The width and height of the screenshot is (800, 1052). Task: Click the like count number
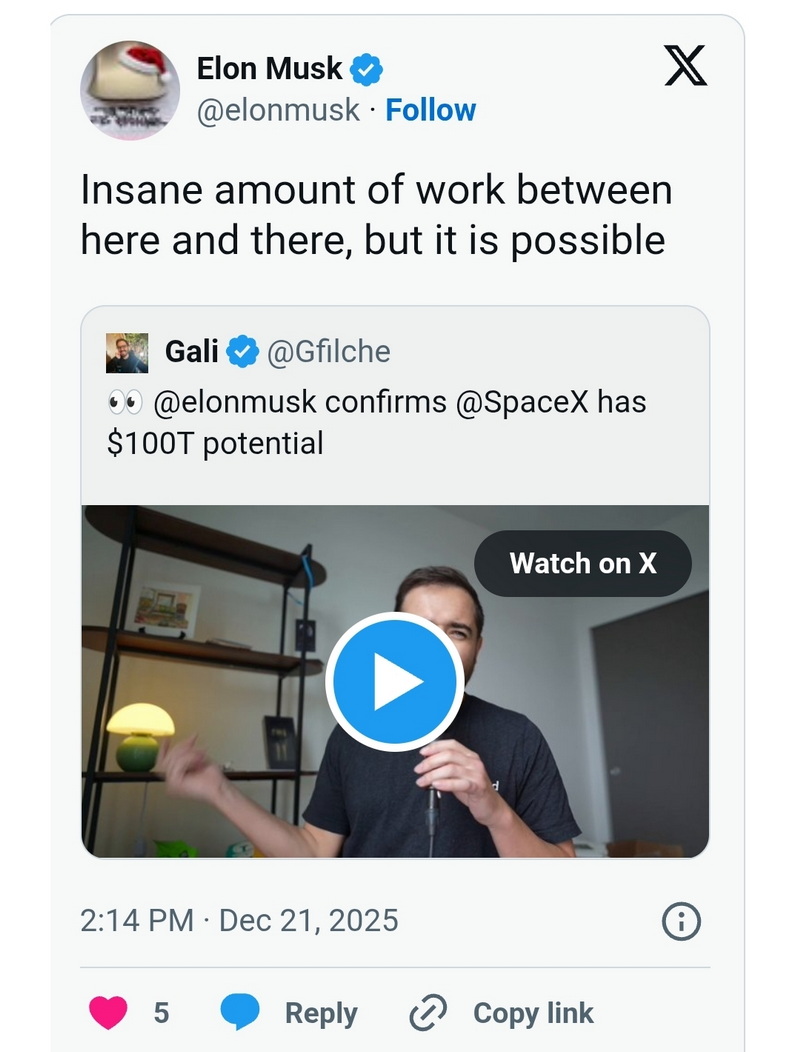(x=161, y=1013)
